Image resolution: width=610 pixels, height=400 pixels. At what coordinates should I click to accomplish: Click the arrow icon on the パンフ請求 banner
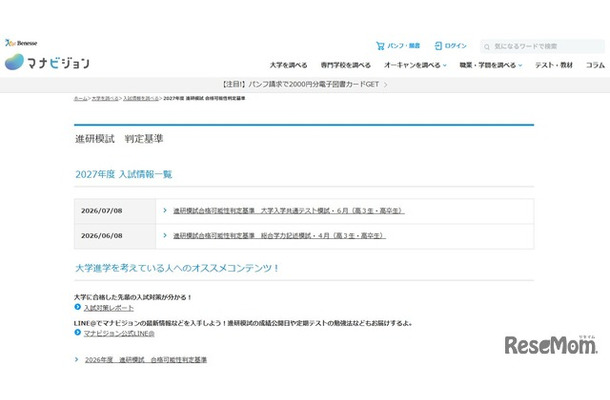click(386, 84)
